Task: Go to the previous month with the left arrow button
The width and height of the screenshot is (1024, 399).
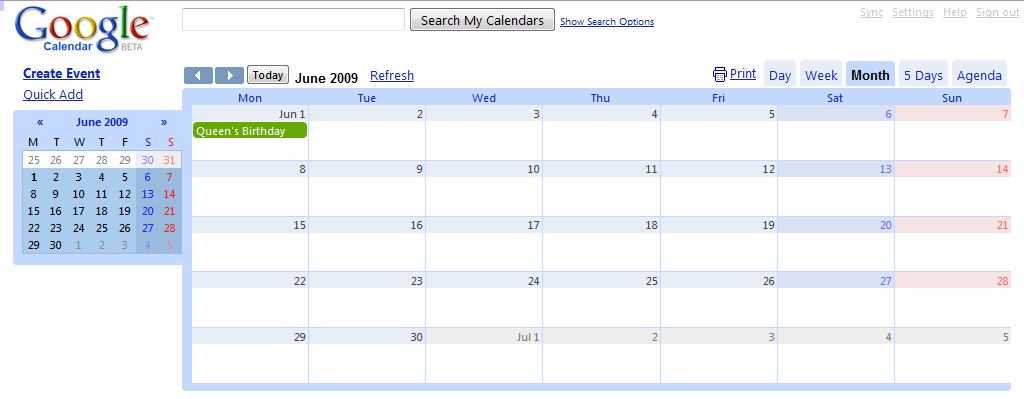Action: 199,76
